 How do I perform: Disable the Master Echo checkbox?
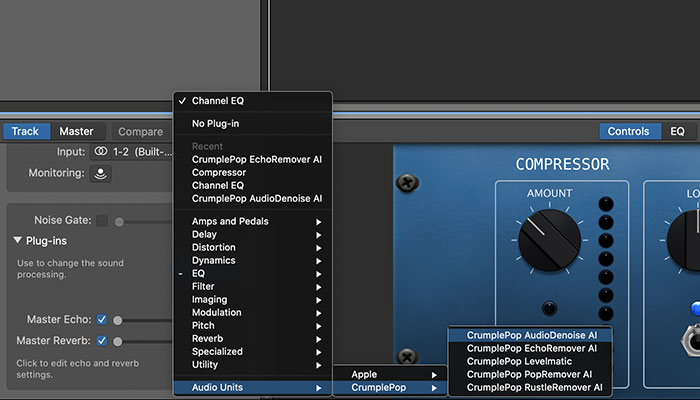tap(102, 320)
